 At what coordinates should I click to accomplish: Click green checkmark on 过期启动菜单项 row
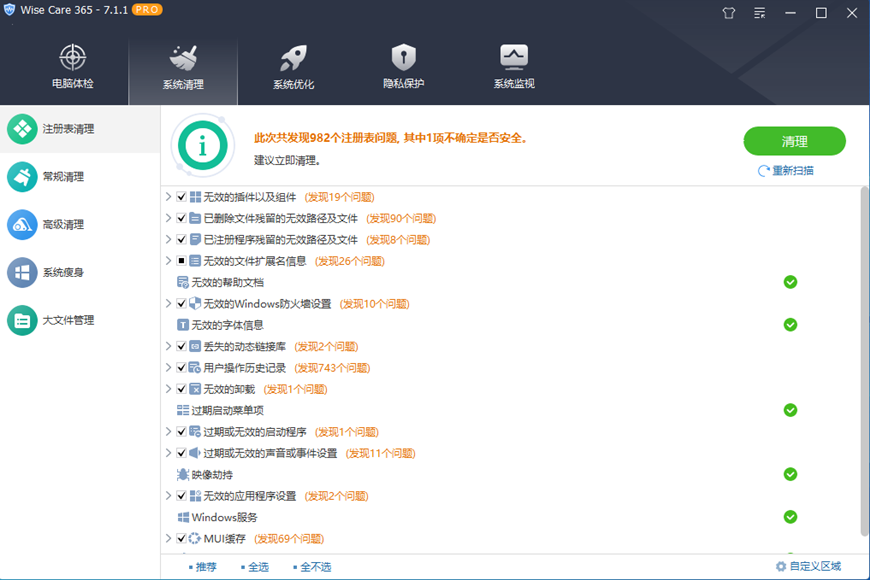pyautogui.click(x=790, y=410)
